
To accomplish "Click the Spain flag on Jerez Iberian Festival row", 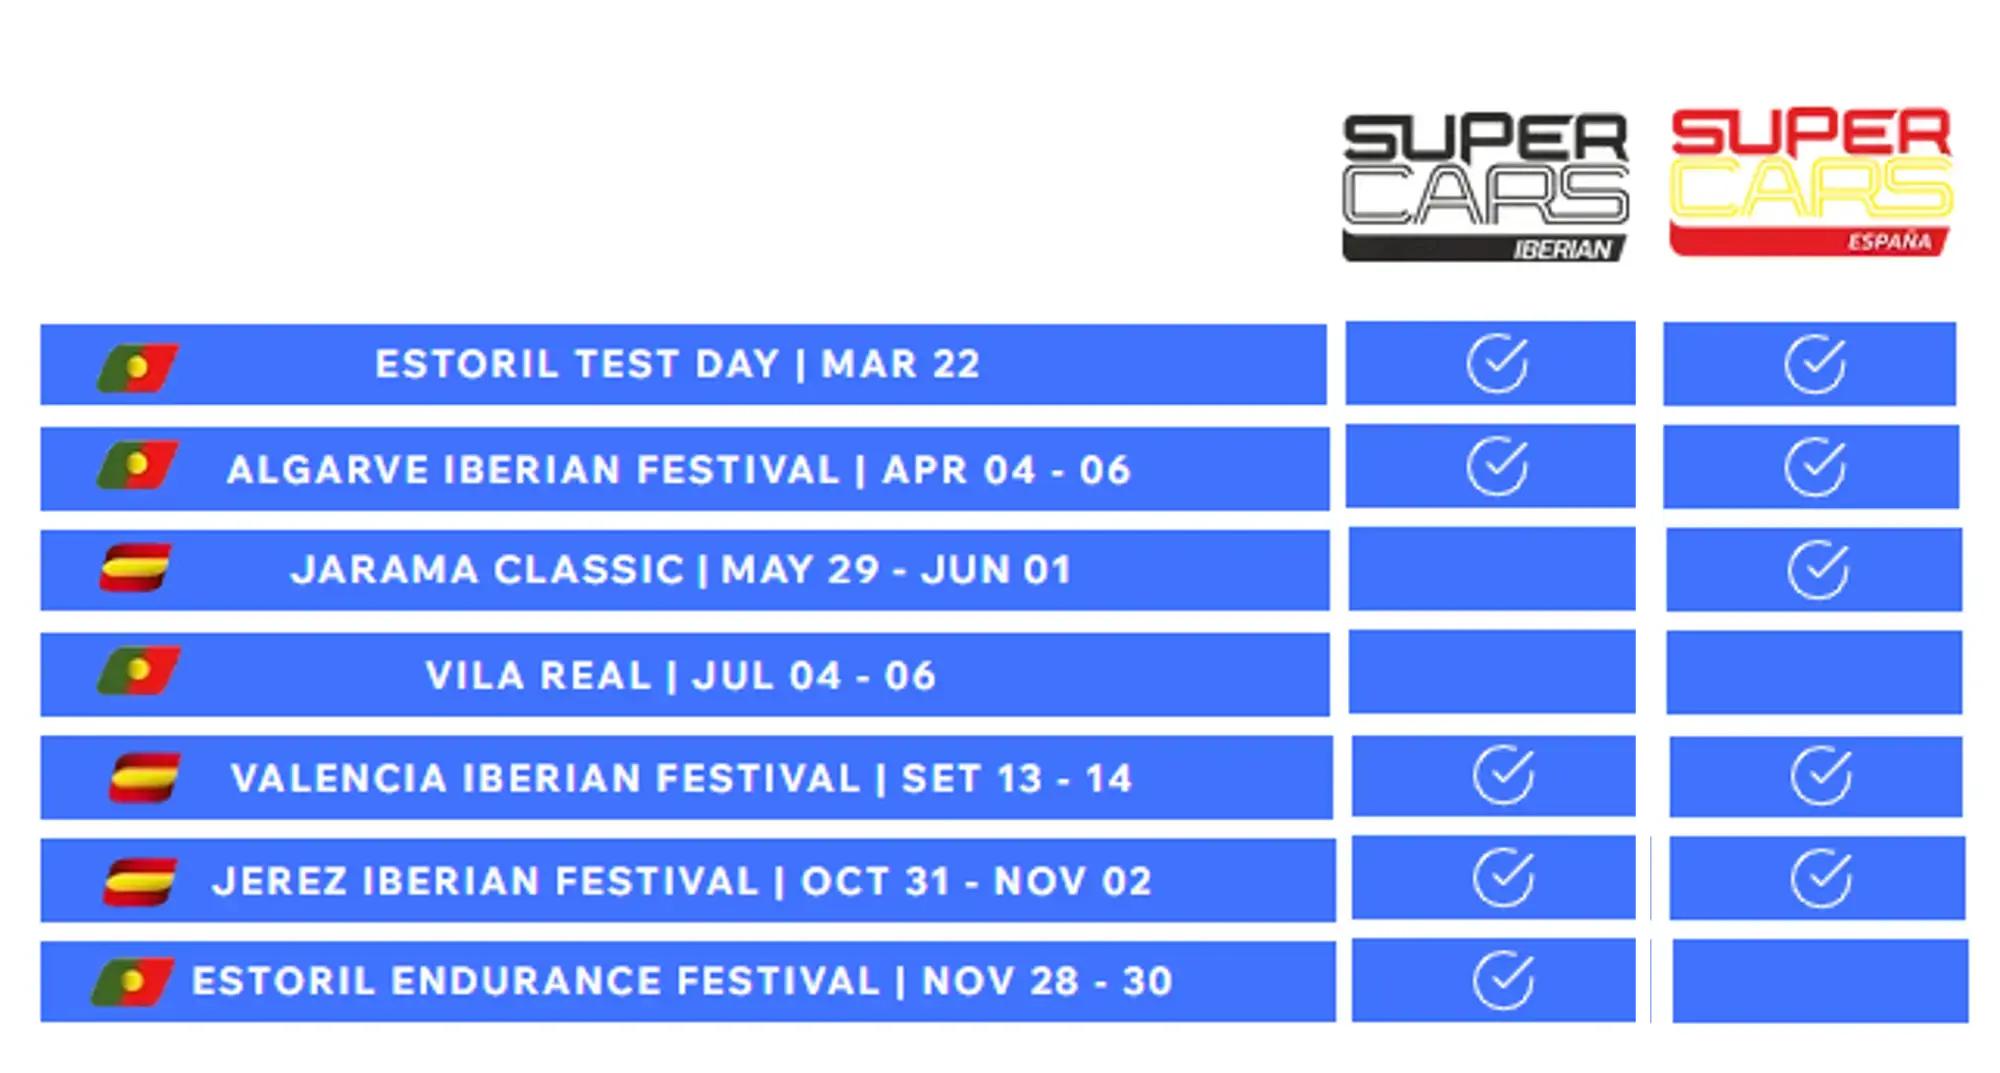I will [x=141, y=881].
